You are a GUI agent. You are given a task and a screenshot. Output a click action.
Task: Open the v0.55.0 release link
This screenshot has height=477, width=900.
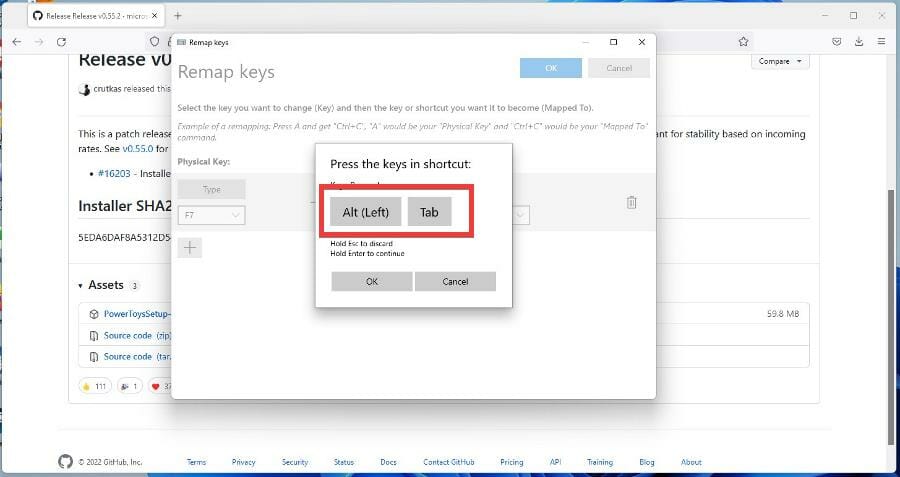click(x=137, y=149)
